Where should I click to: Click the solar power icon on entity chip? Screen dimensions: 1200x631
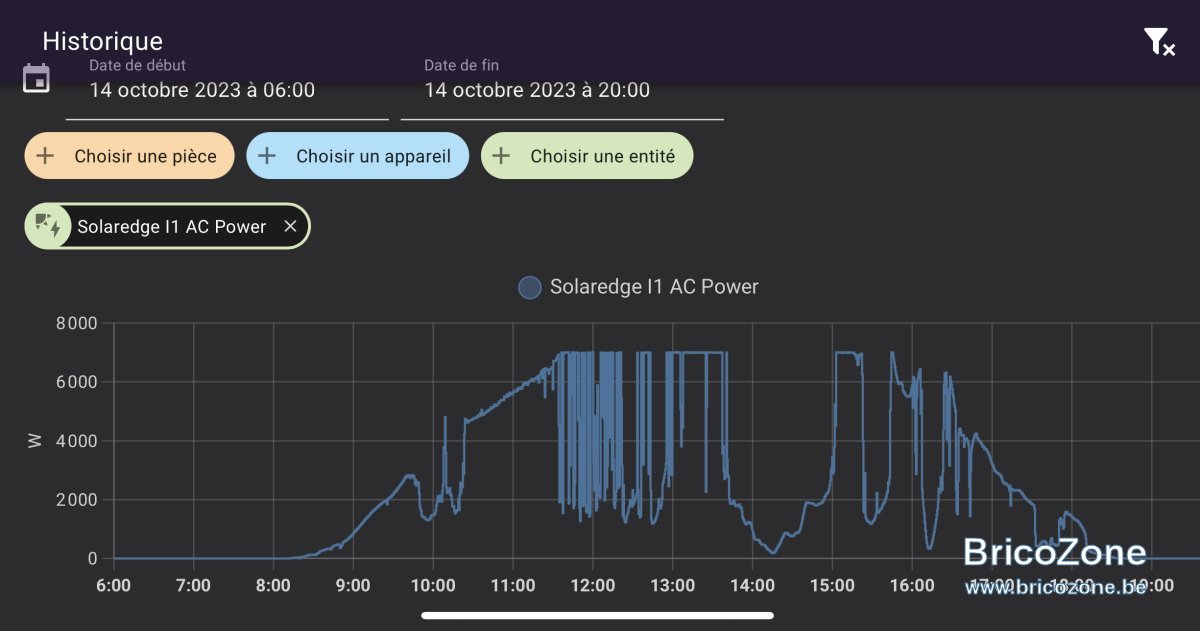pyautogui.click(x=47, y=226)
